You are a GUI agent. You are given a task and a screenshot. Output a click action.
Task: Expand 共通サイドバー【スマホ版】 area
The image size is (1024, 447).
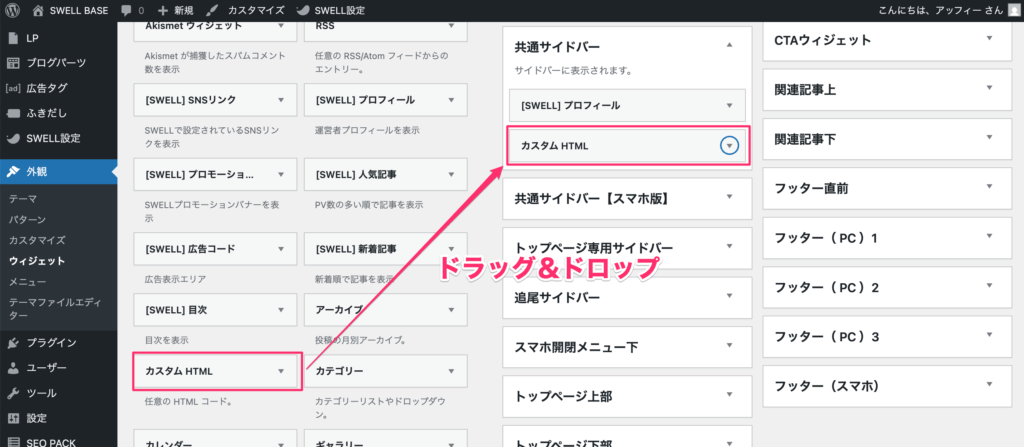729,196
